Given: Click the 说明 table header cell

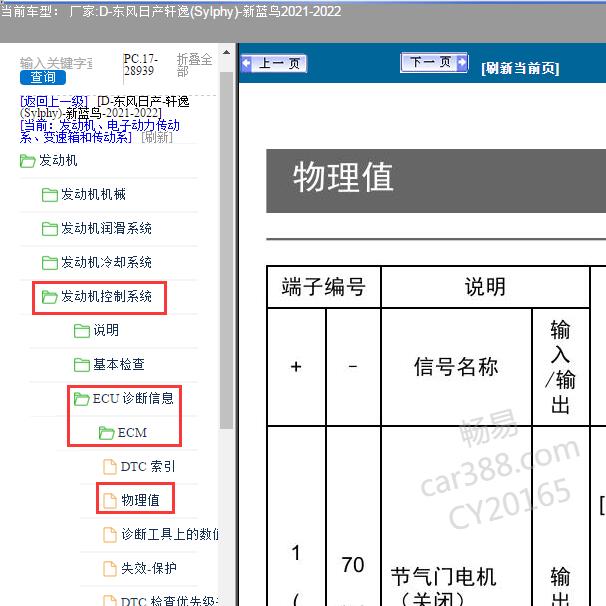Looking at the screenshot, I should (x=485, y=287).
